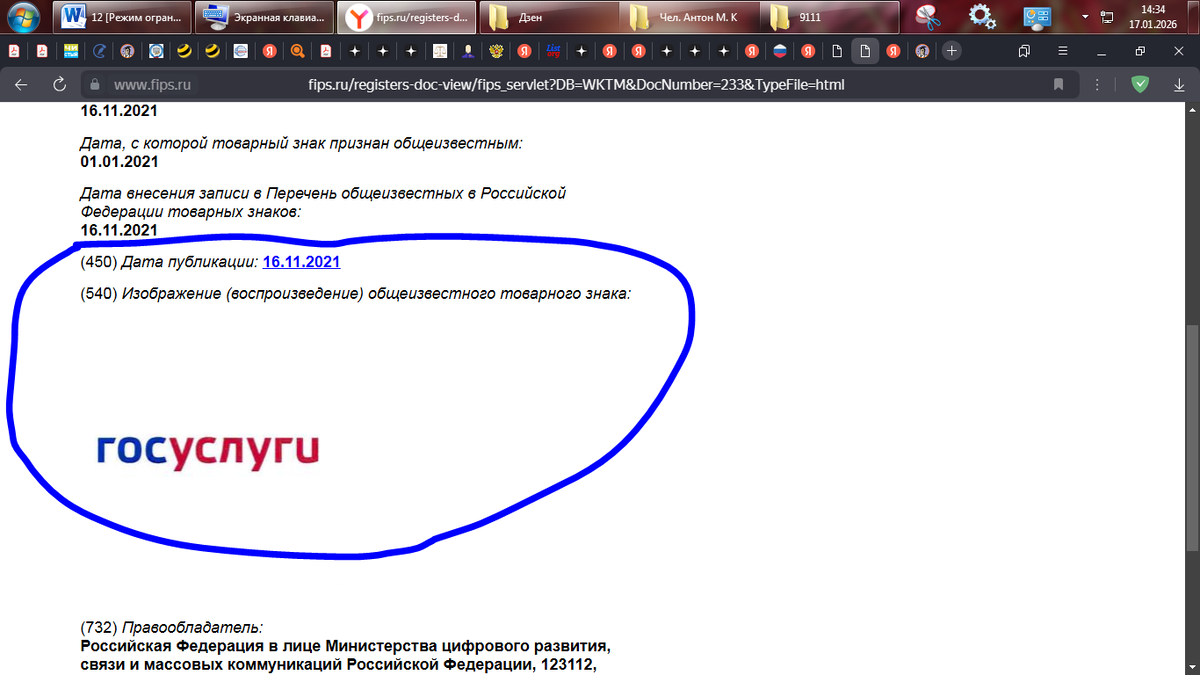Viewport: 1200px width, 675px height.
Task: Click the 'Российская Федерация в лице Министерства' line
Action: [346, 646]
